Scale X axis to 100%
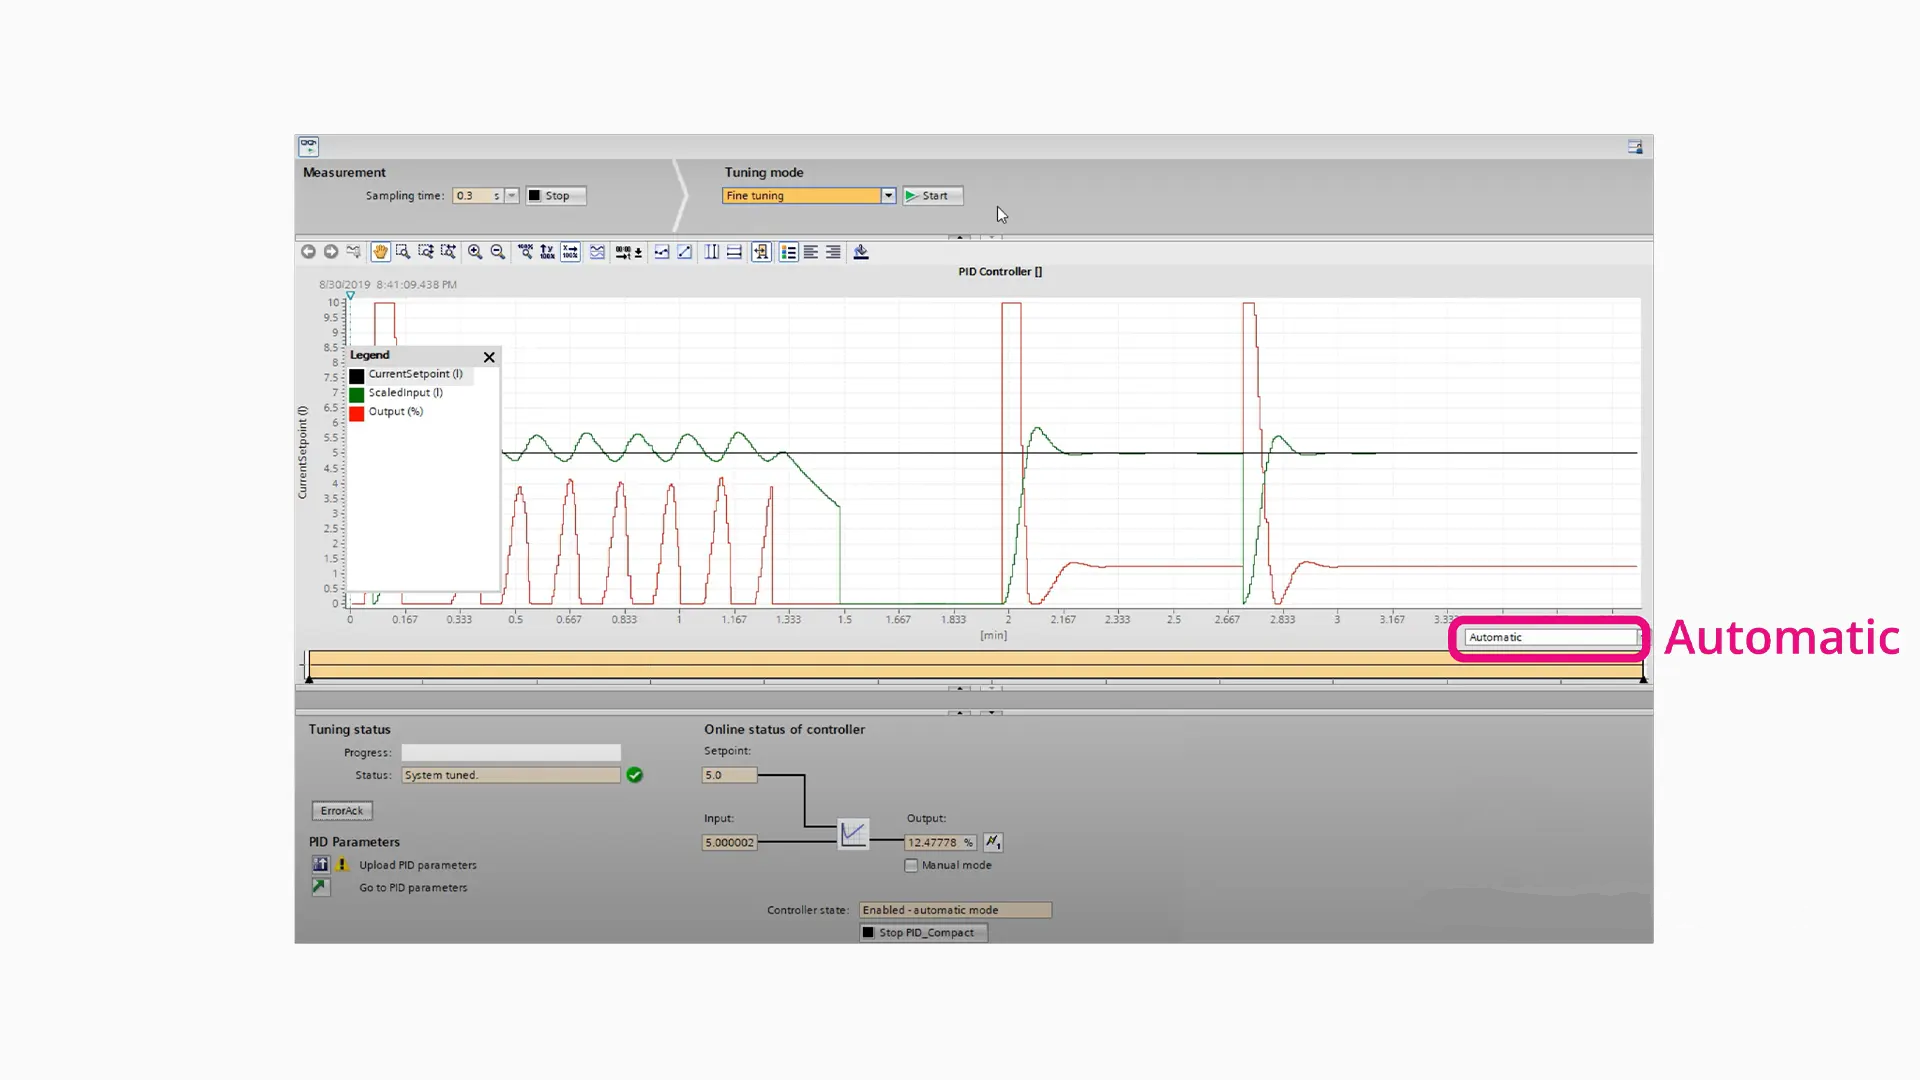Screen dimensions: 1920x1080 point(570,252)
